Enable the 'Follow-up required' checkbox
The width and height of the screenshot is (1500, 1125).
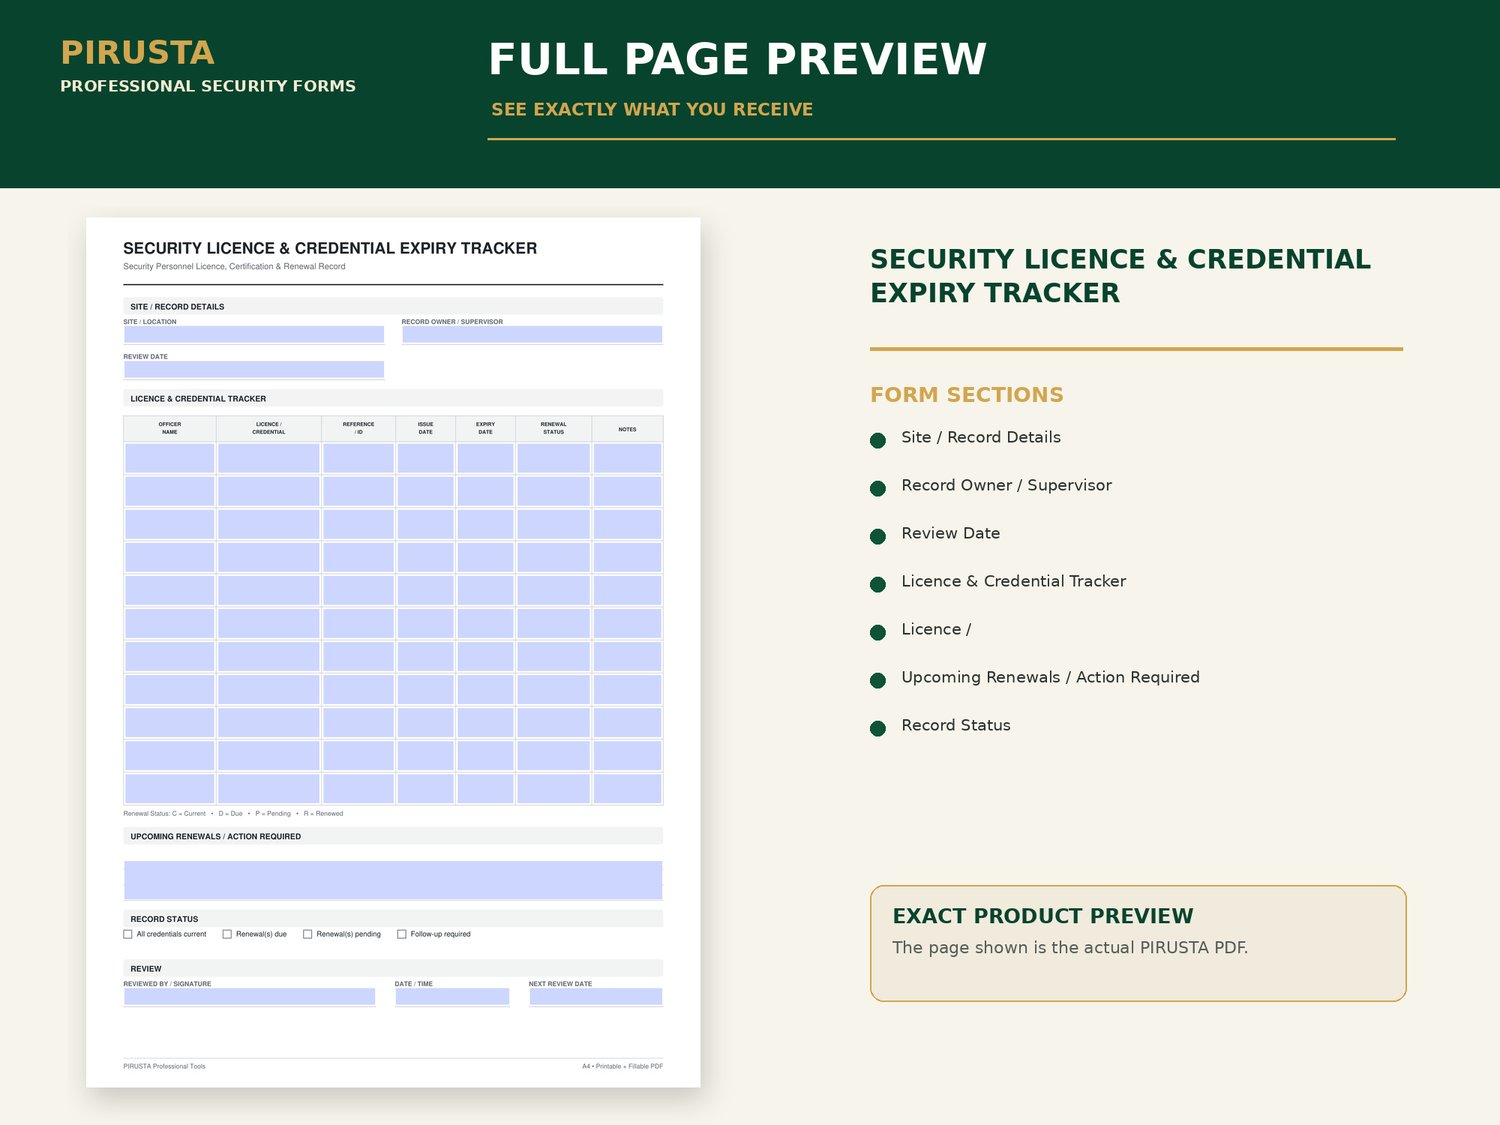402,934
